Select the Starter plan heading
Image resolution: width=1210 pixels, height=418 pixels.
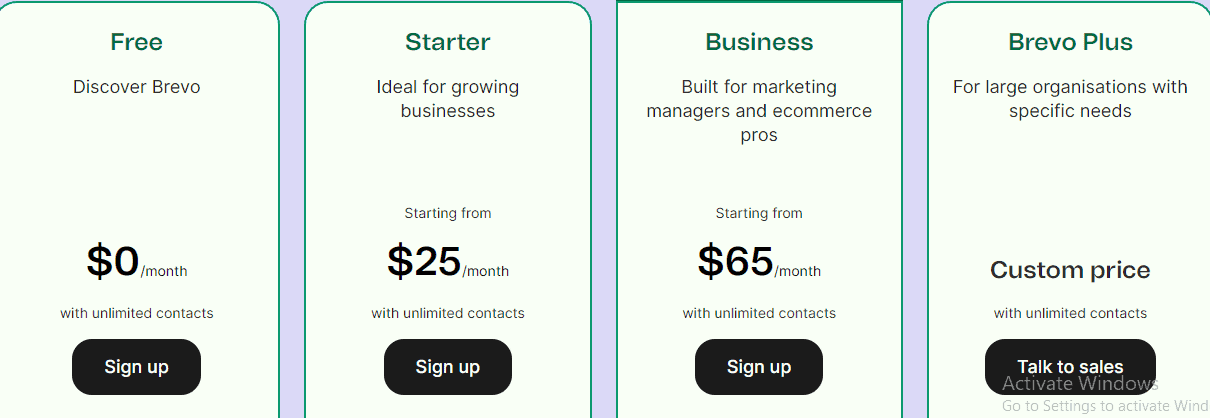448,42
